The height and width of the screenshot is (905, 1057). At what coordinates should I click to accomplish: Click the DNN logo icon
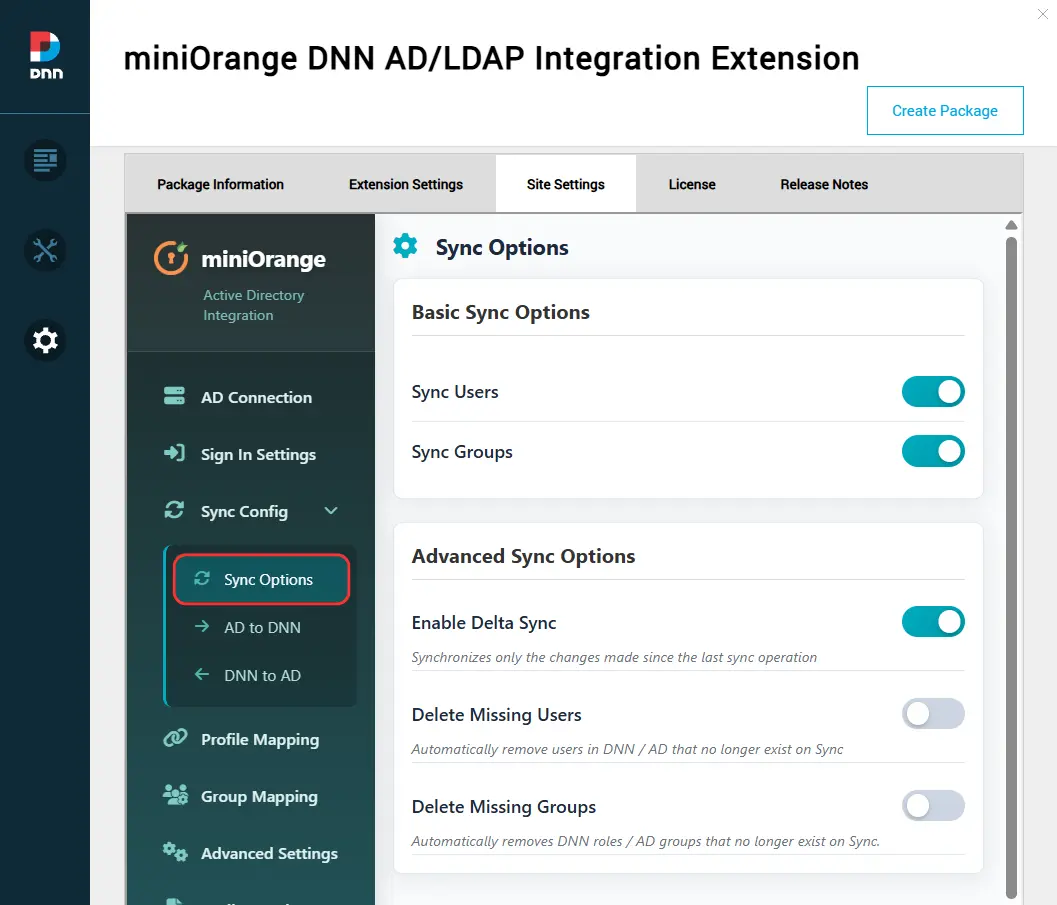[45, 55]
